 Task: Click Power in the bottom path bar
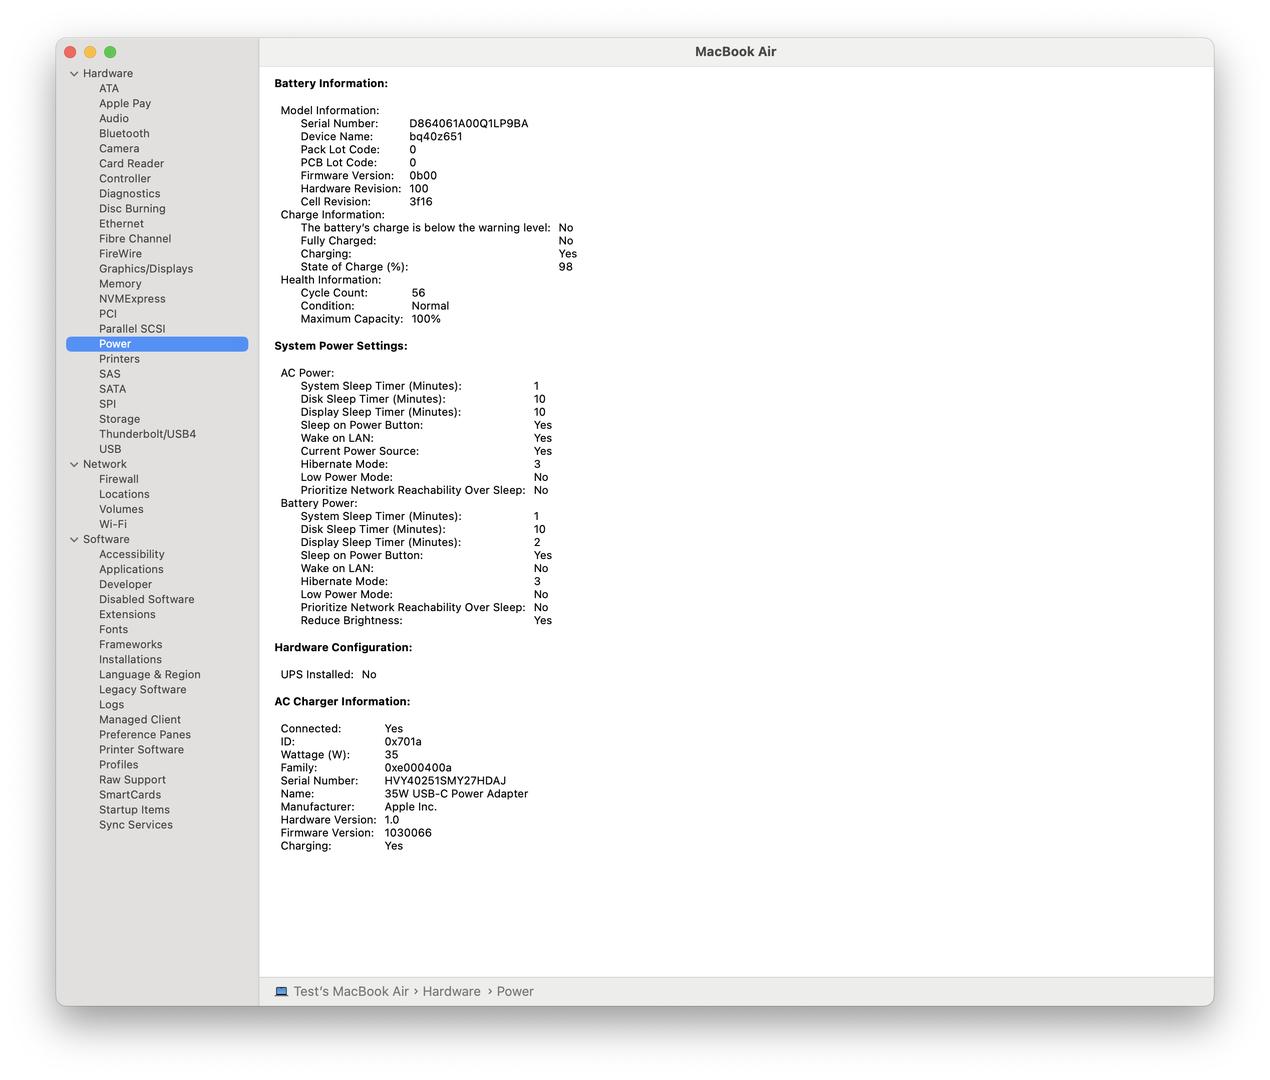515,992
